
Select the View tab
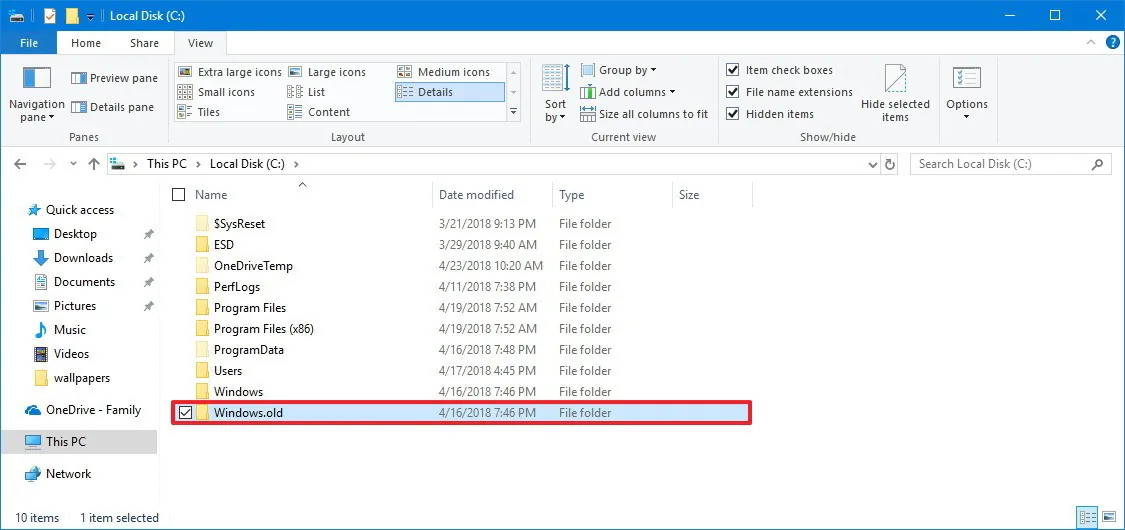pos(200,43)
